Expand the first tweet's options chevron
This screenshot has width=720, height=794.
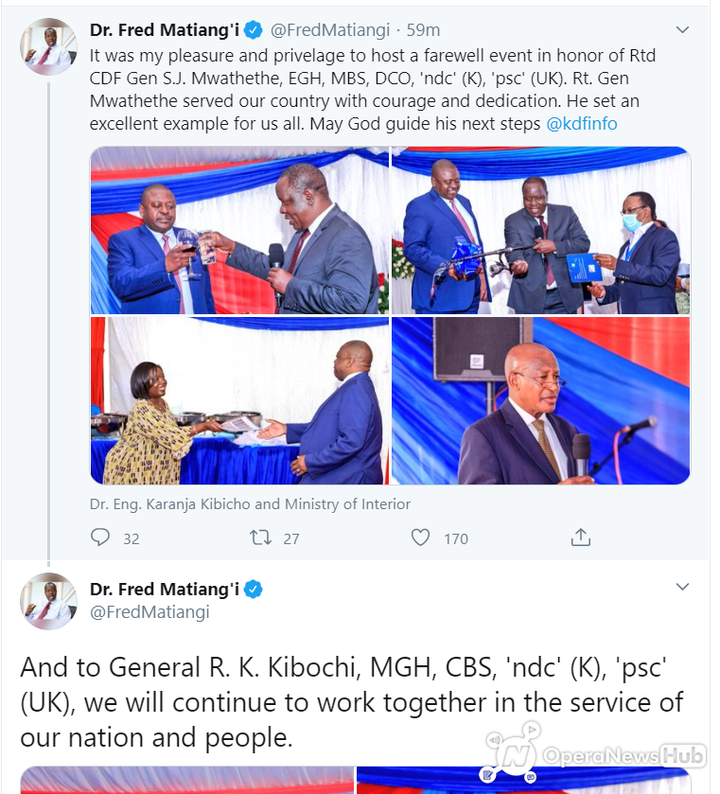pos(683,30)
